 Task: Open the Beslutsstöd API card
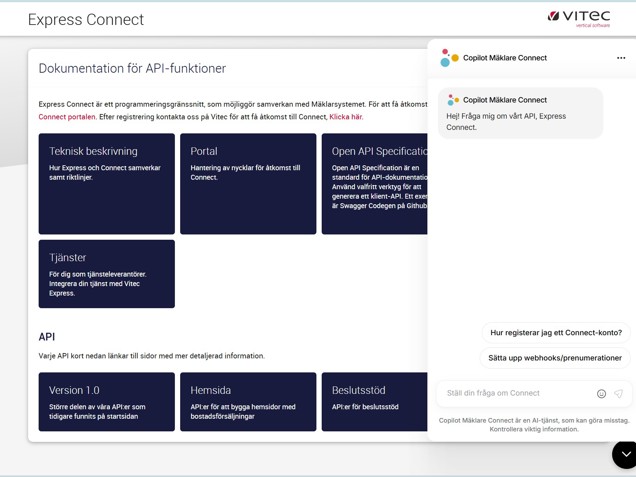(376, 401)
